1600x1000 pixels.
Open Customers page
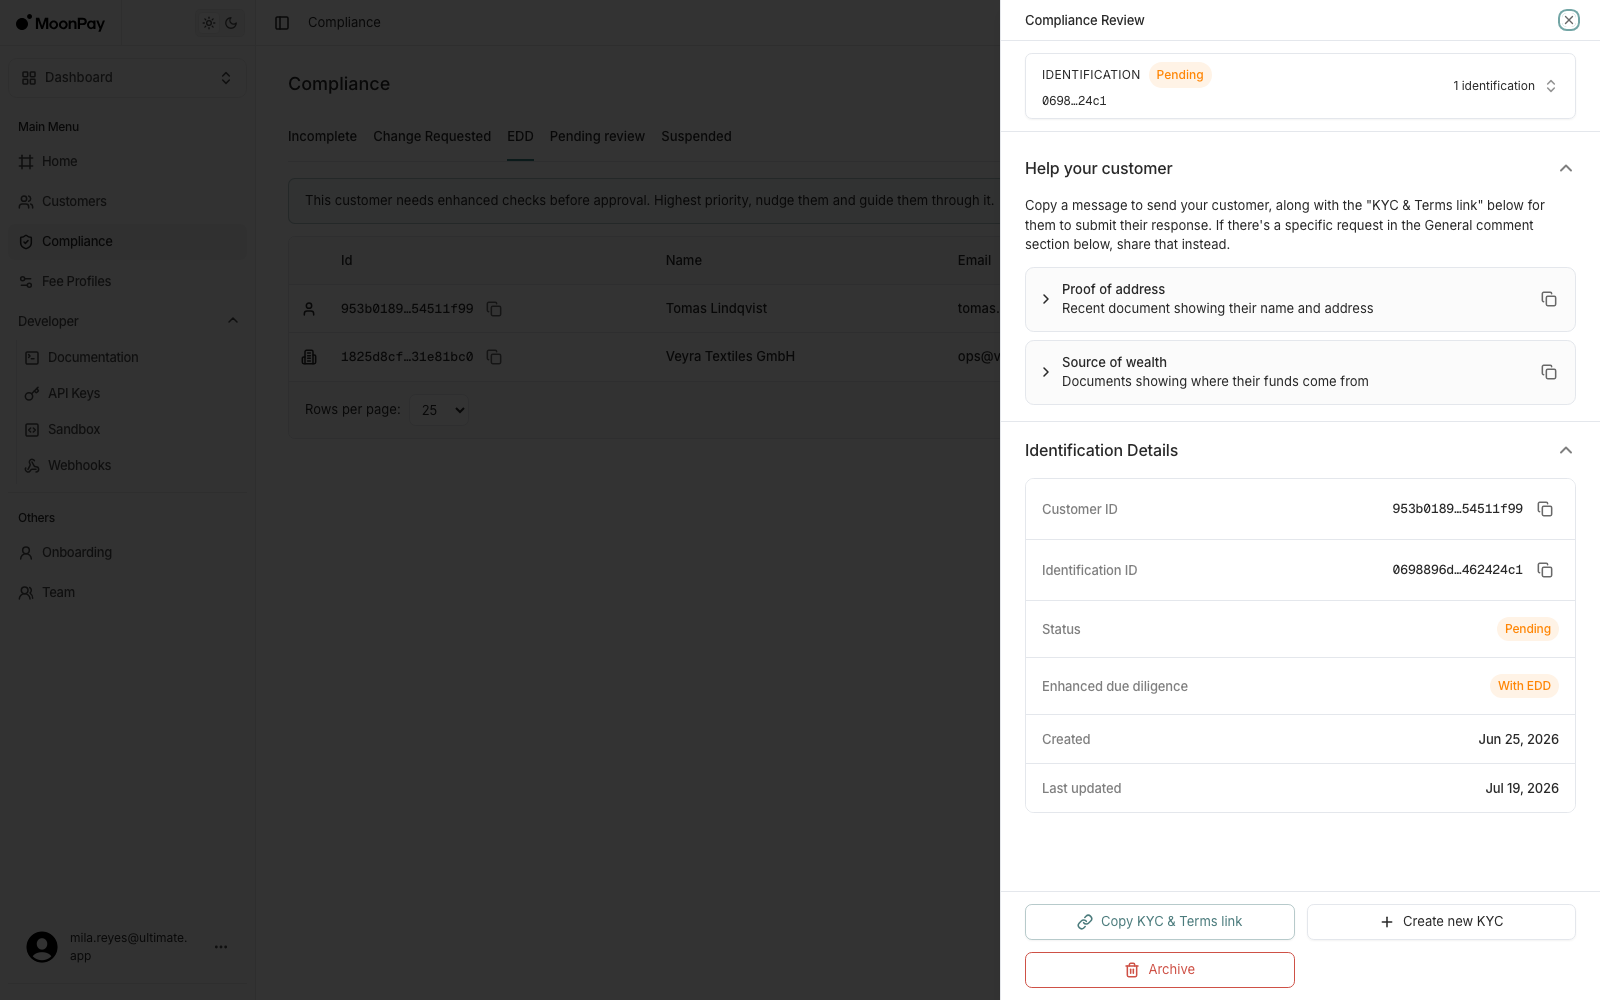(126, 201)
